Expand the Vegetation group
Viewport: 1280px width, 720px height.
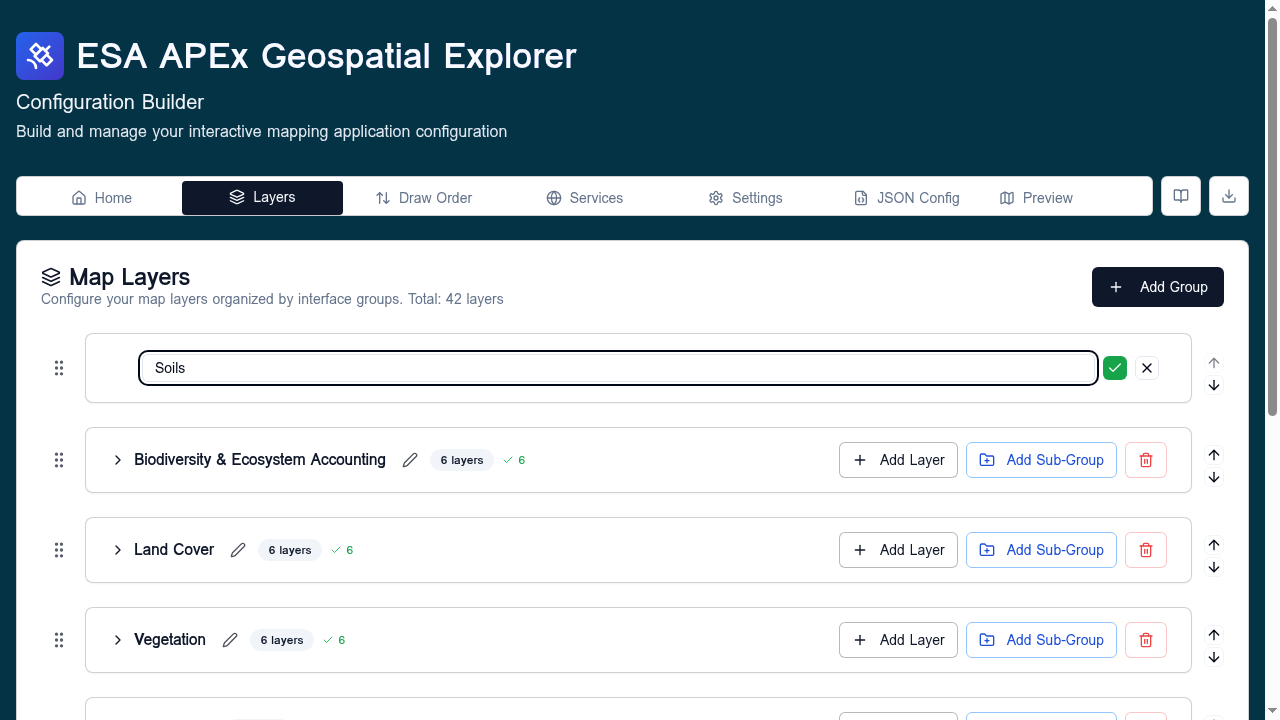tap(117, 640)
